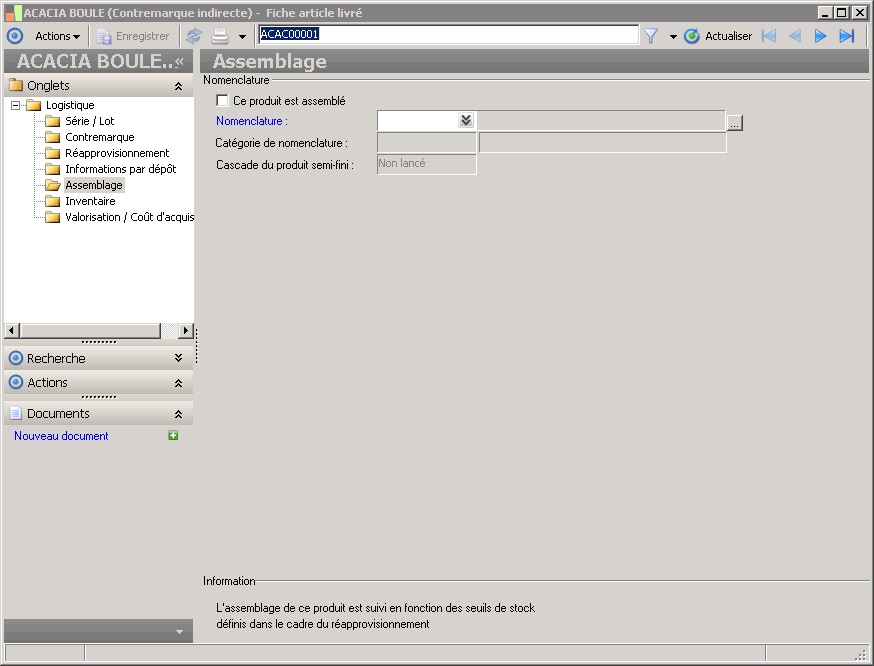Click the horizontal tree scrollbar thumb
Screen dimensions: 874x666
90,330
